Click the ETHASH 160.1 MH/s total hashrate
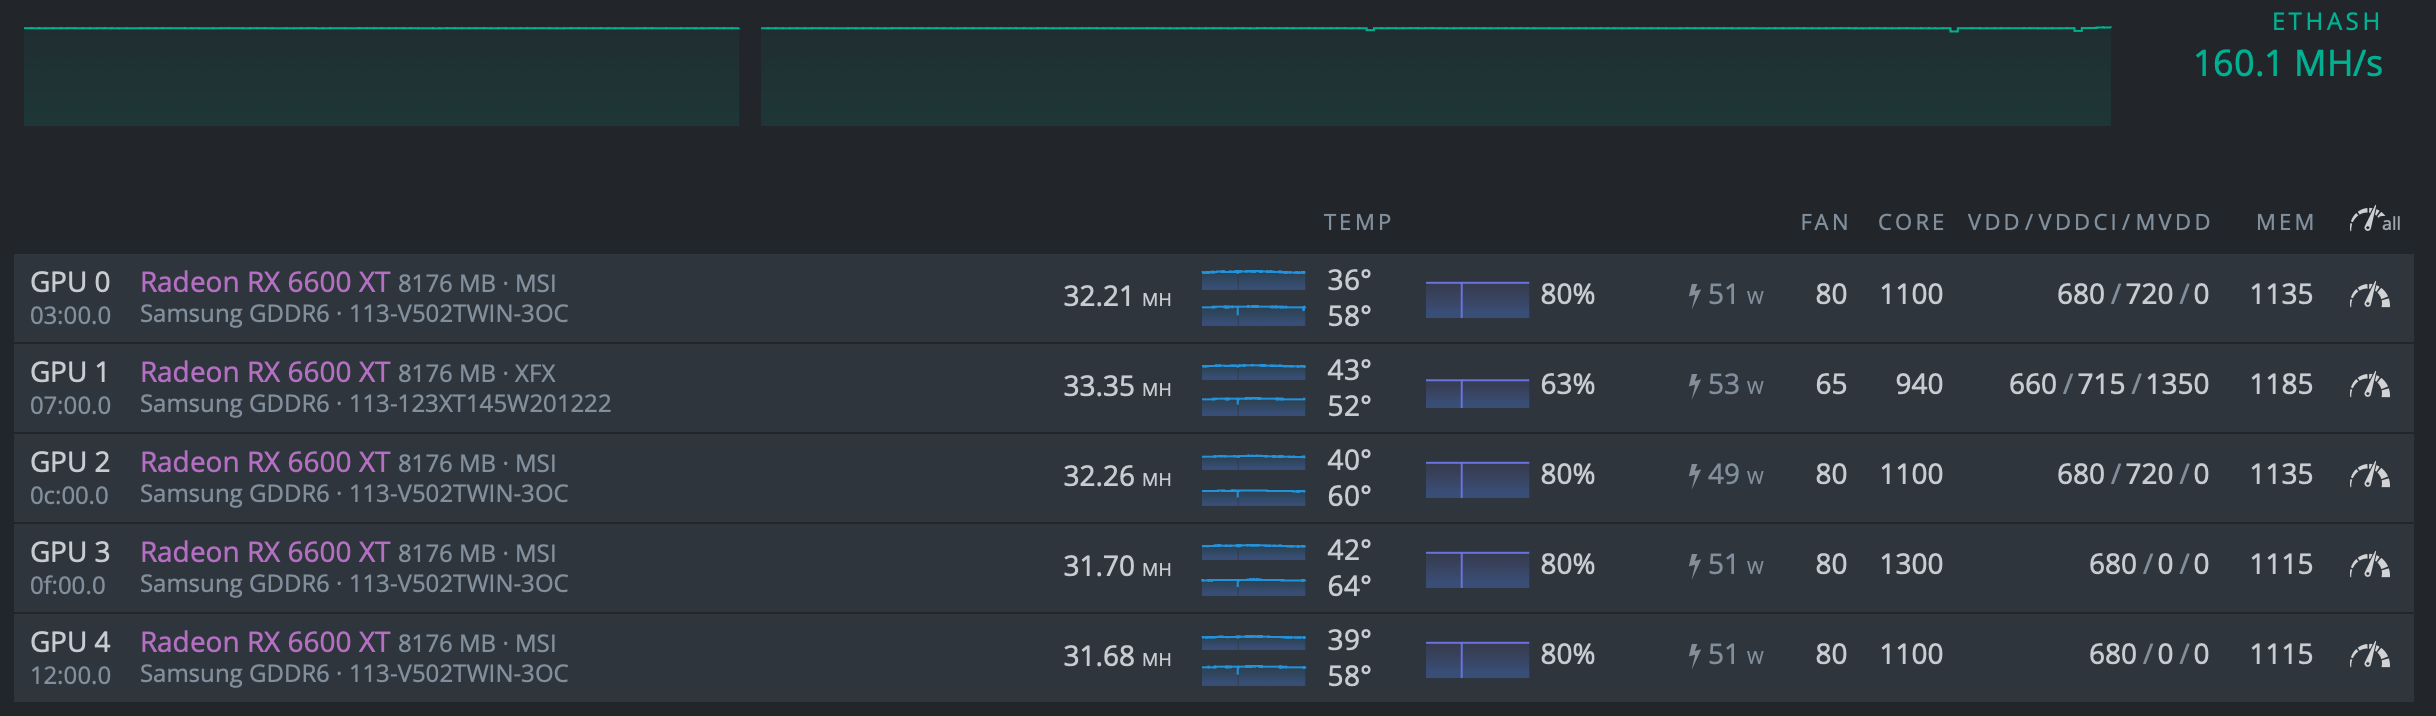The width and height of the screenshot is (2436, 716). point(2287,64)
